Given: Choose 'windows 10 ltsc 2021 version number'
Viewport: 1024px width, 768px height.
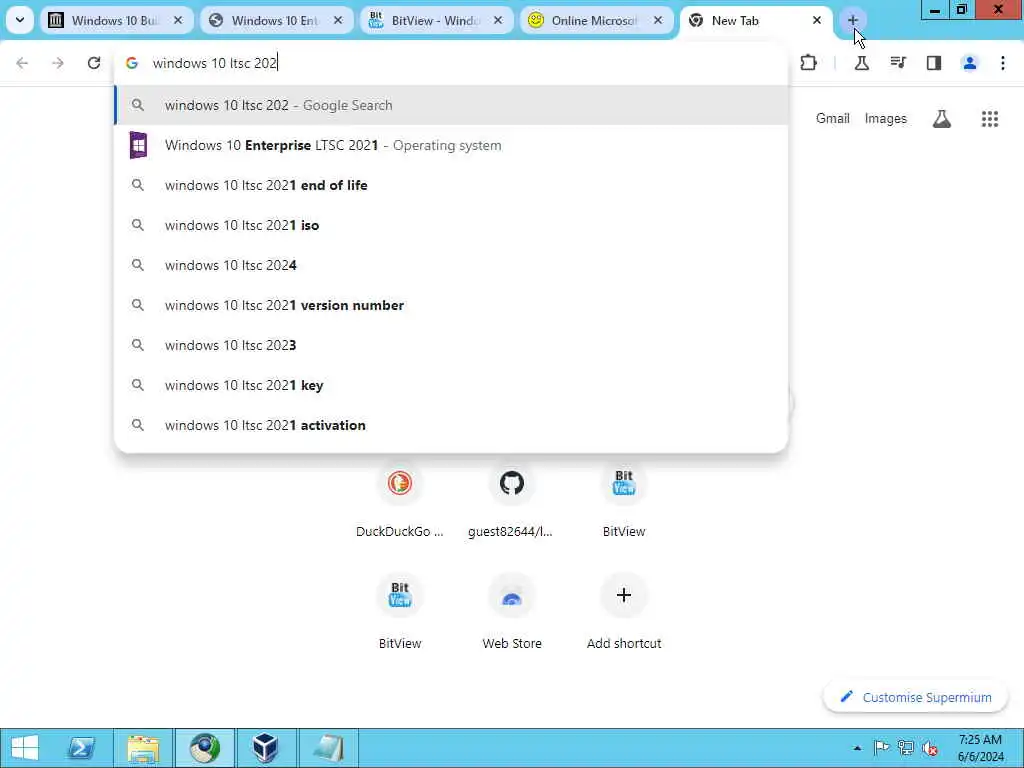Looking at the screenshot, I should (451, 305).
